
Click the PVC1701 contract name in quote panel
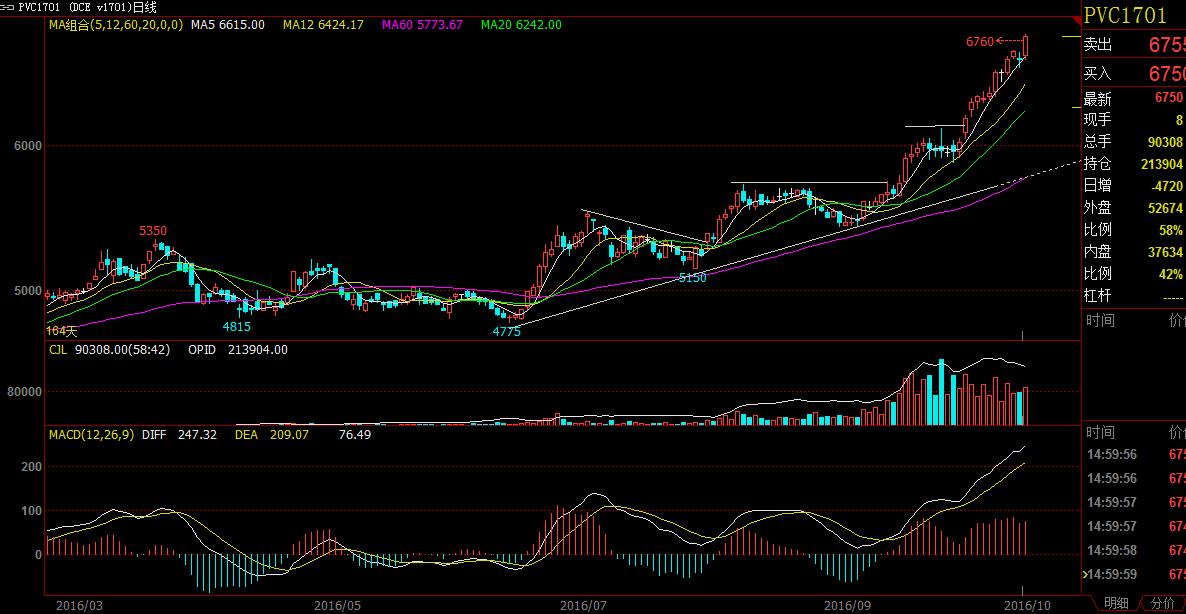point(1125,15)
